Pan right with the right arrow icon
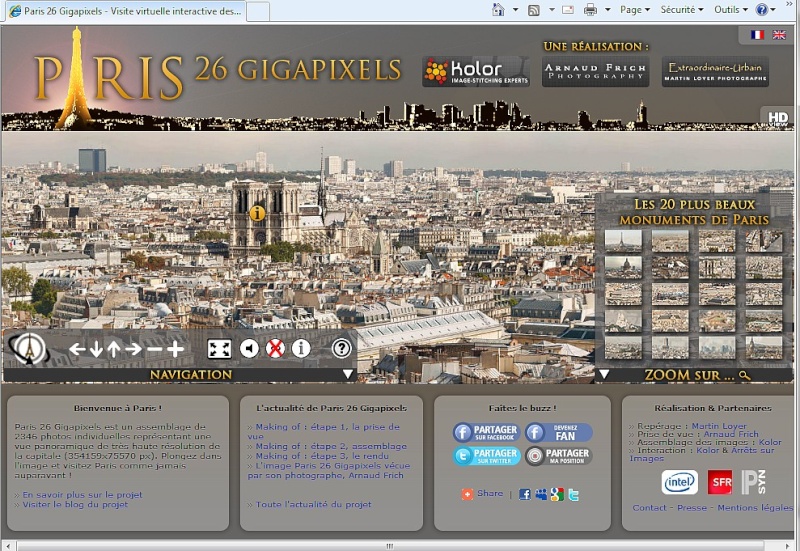This screenshot has height=551, width=800. (134, 349)
